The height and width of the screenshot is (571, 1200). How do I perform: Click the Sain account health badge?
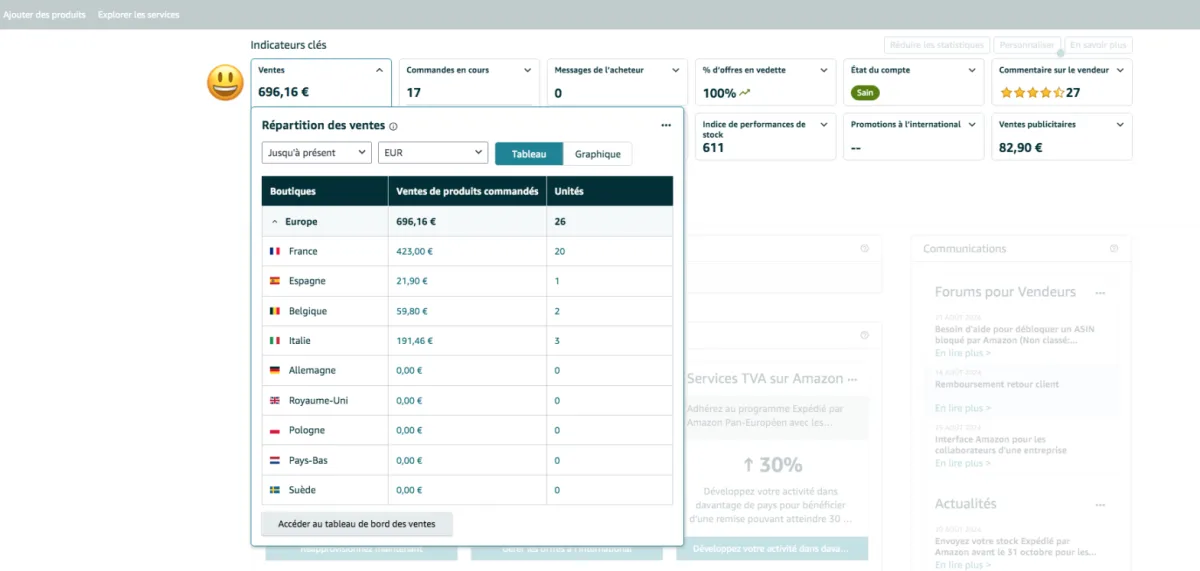coord(865,93)
